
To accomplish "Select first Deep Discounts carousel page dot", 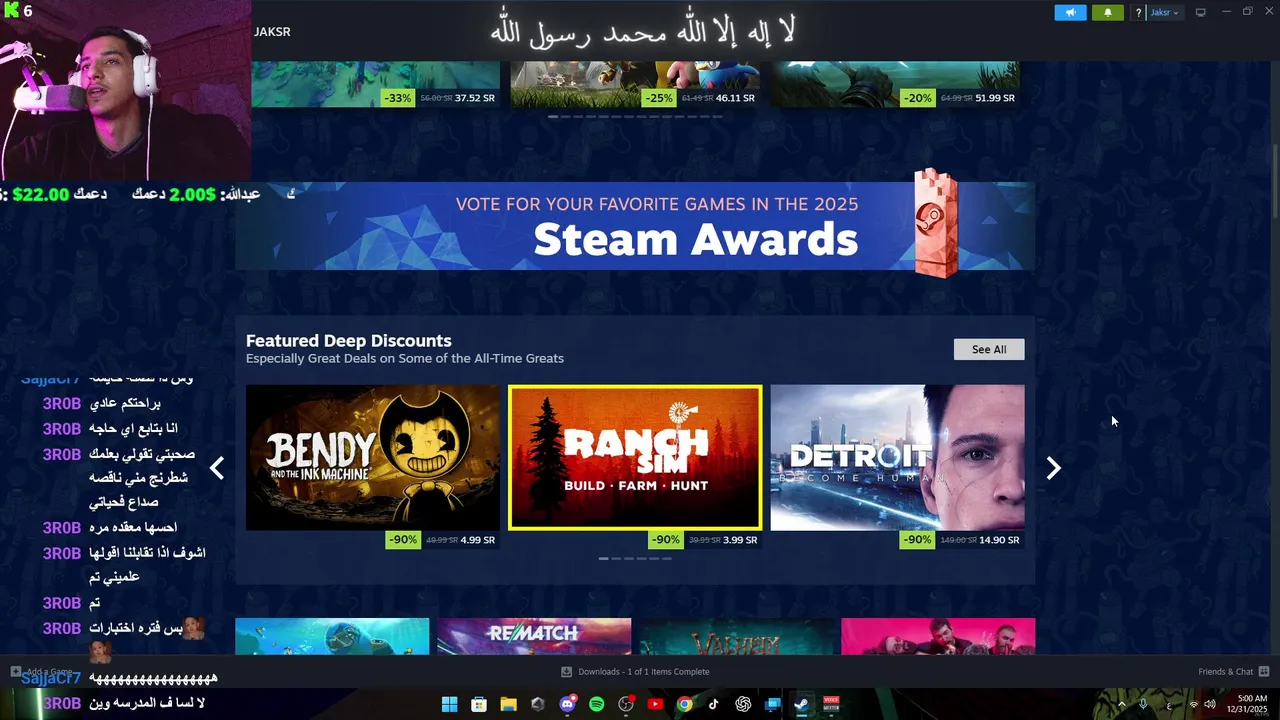I will coord(603,558).
